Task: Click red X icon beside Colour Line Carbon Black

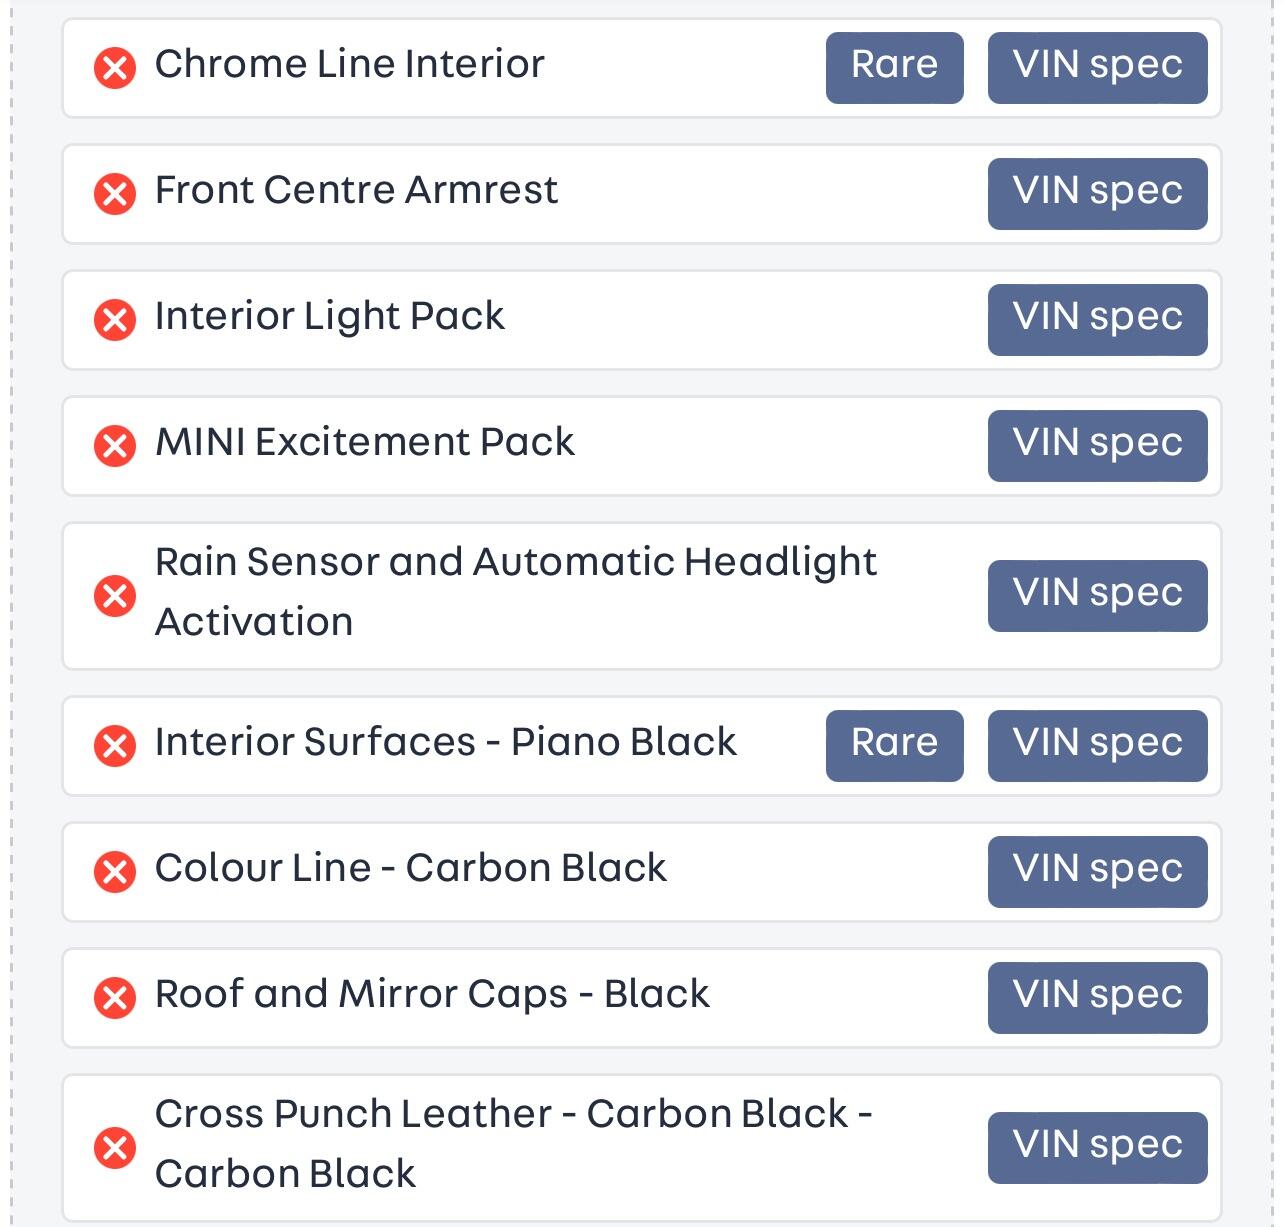Action: (115, 871)
